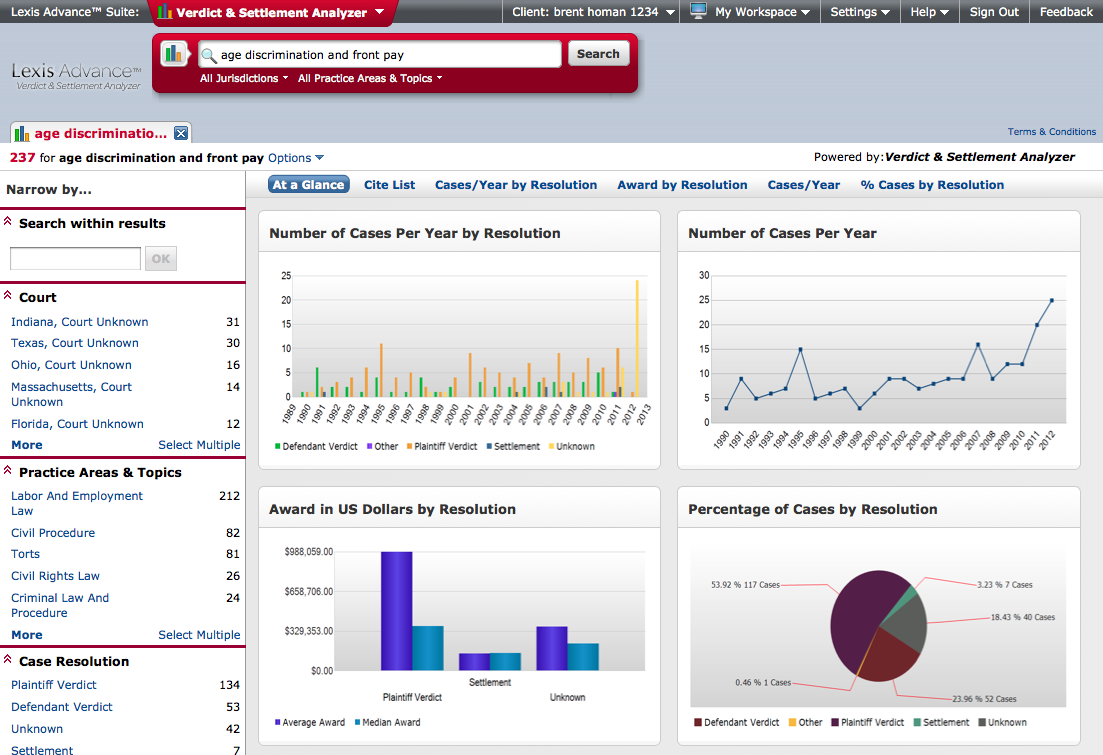Open the Verdict & Settlement Analyzer suite dropdown
1103x755 pixels.
point(380,11)
